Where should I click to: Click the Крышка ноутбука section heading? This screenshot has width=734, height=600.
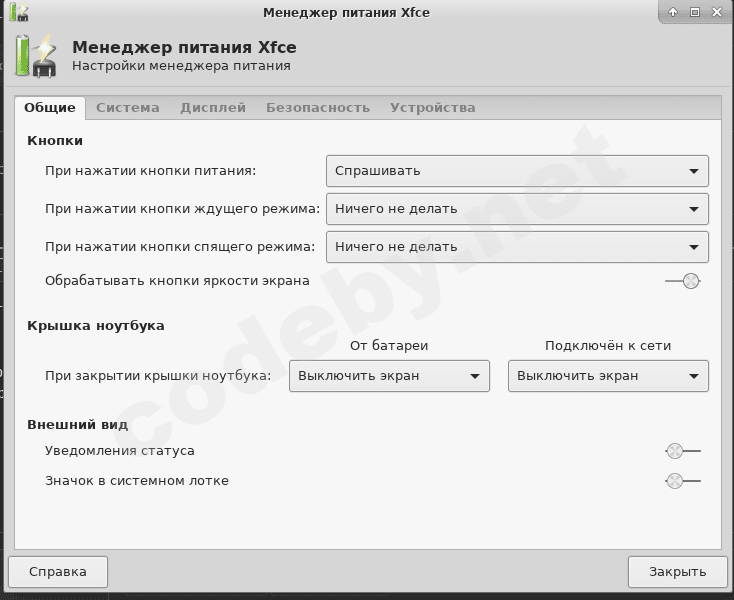click(x=95, y=325)
